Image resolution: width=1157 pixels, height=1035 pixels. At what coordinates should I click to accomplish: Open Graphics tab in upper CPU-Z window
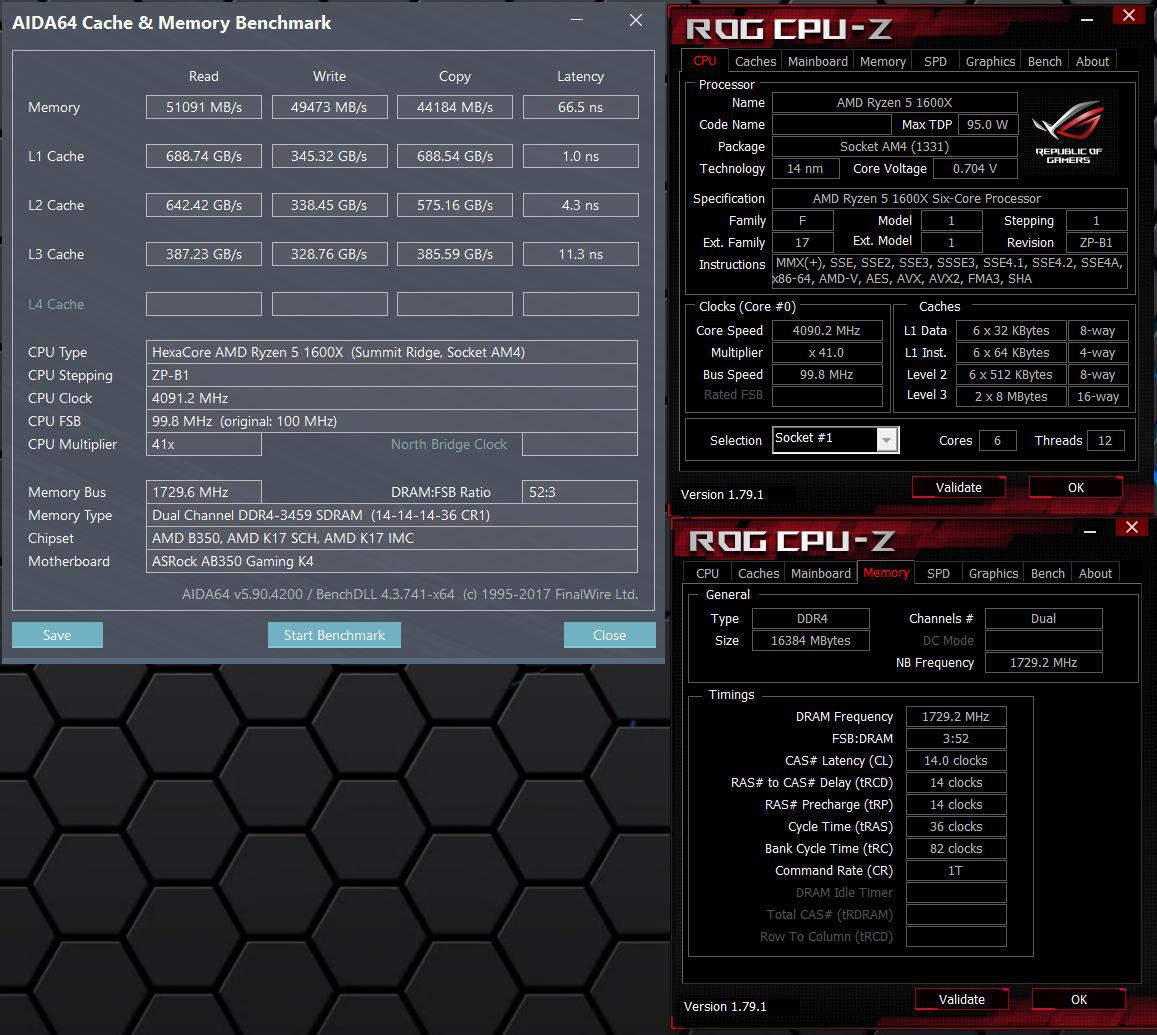pos(990,61)
